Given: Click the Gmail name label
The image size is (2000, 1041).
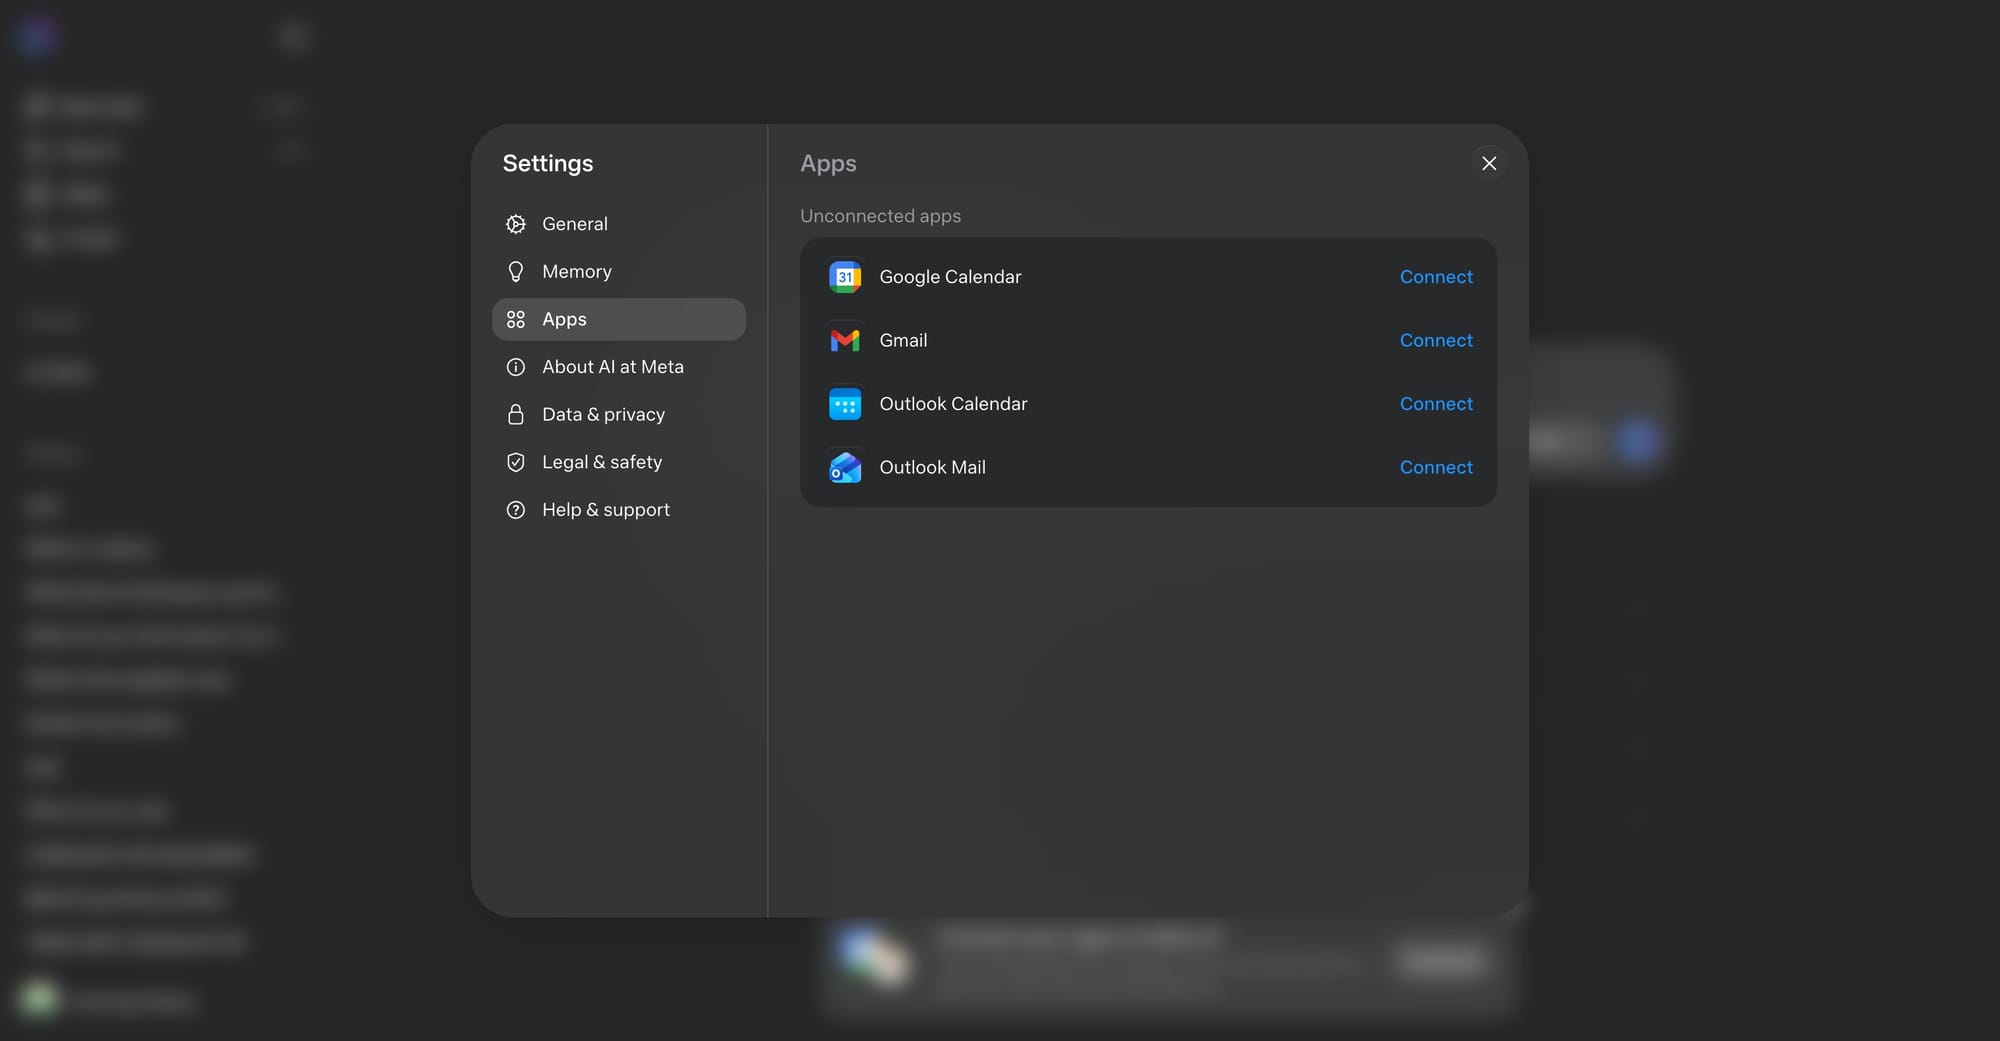Looking at the screenshot, I should pos(903,341).
